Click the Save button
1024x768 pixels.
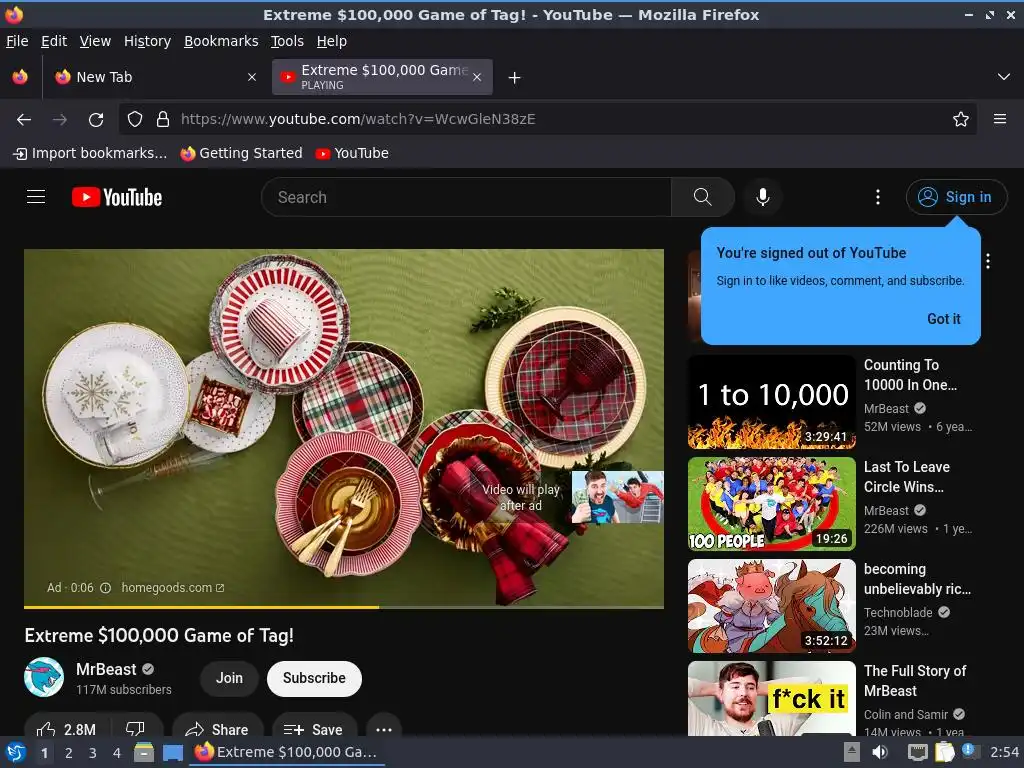click(x=314, y=729)
